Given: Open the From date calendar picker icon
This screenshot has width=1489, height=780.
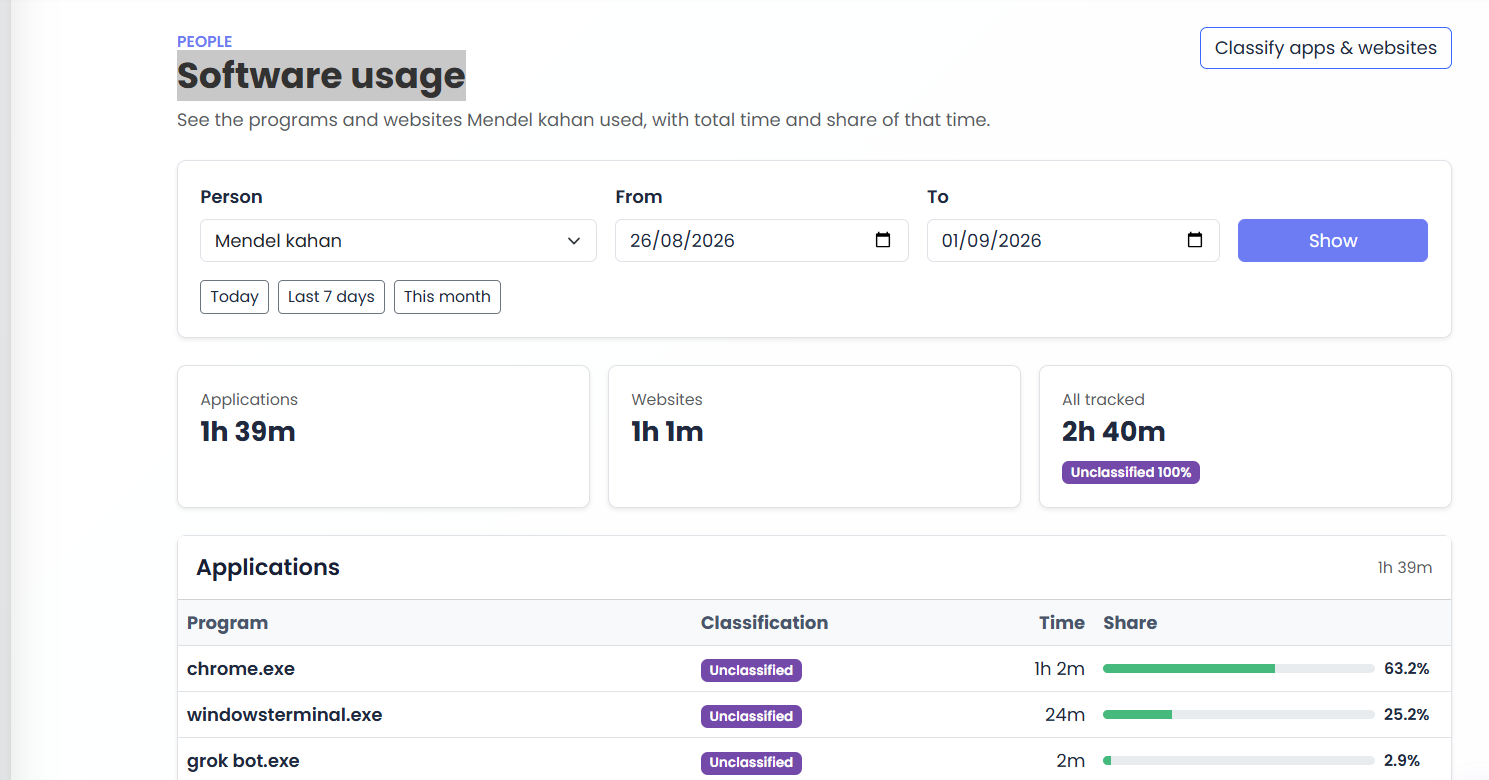Looking at the screenshot, I should click(x=883, y=240).
